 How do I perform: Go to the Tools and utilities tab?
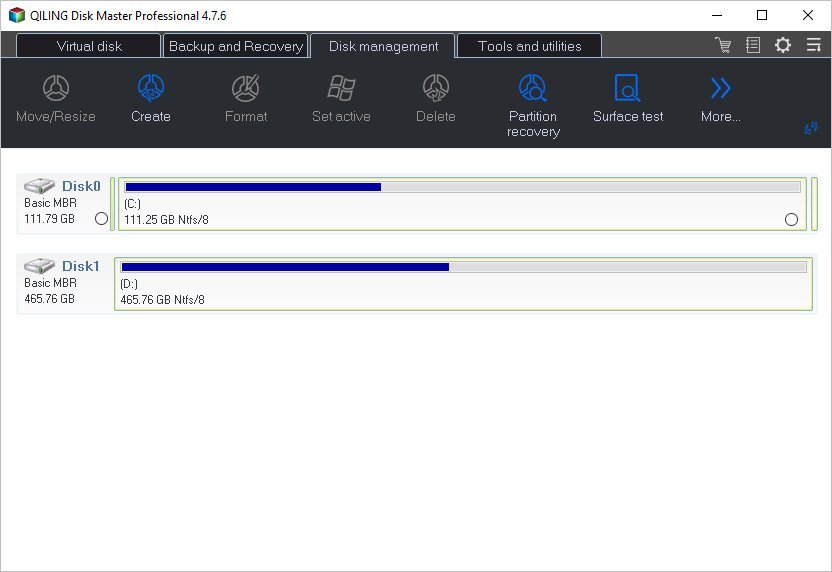(x=529, y=46)
